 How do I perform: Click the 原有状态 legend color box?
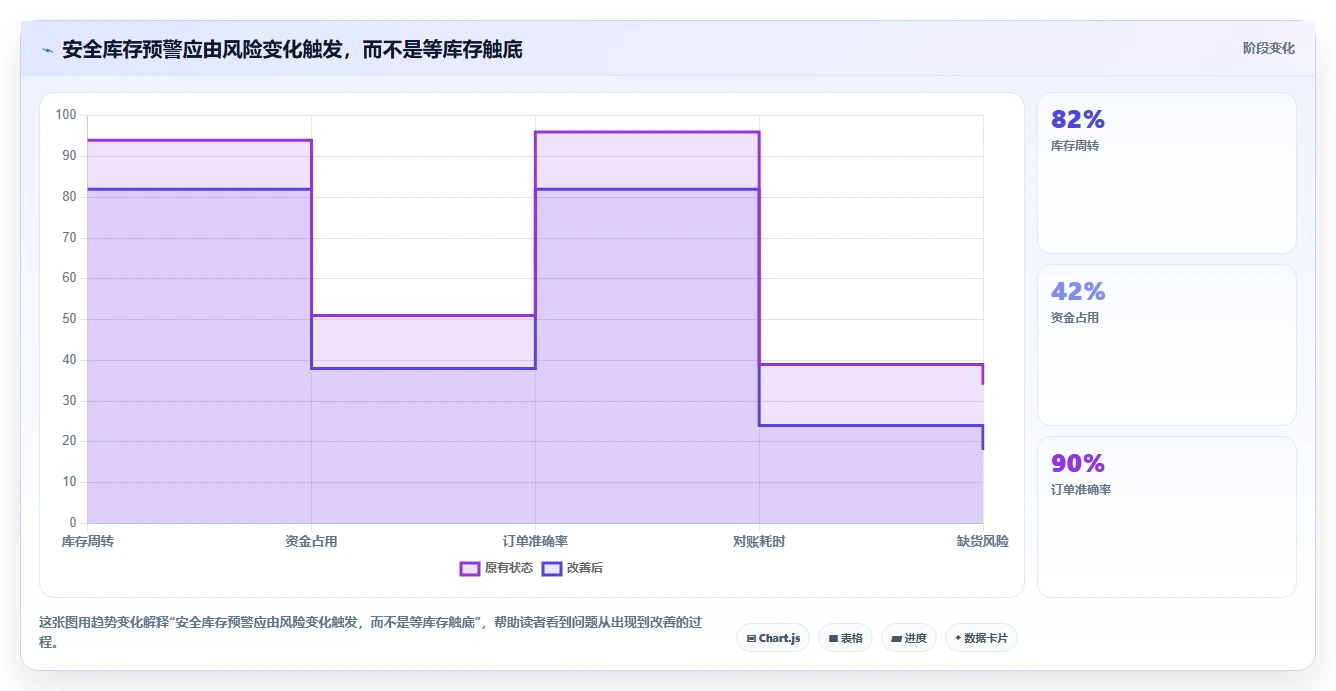tap(469, 568)
